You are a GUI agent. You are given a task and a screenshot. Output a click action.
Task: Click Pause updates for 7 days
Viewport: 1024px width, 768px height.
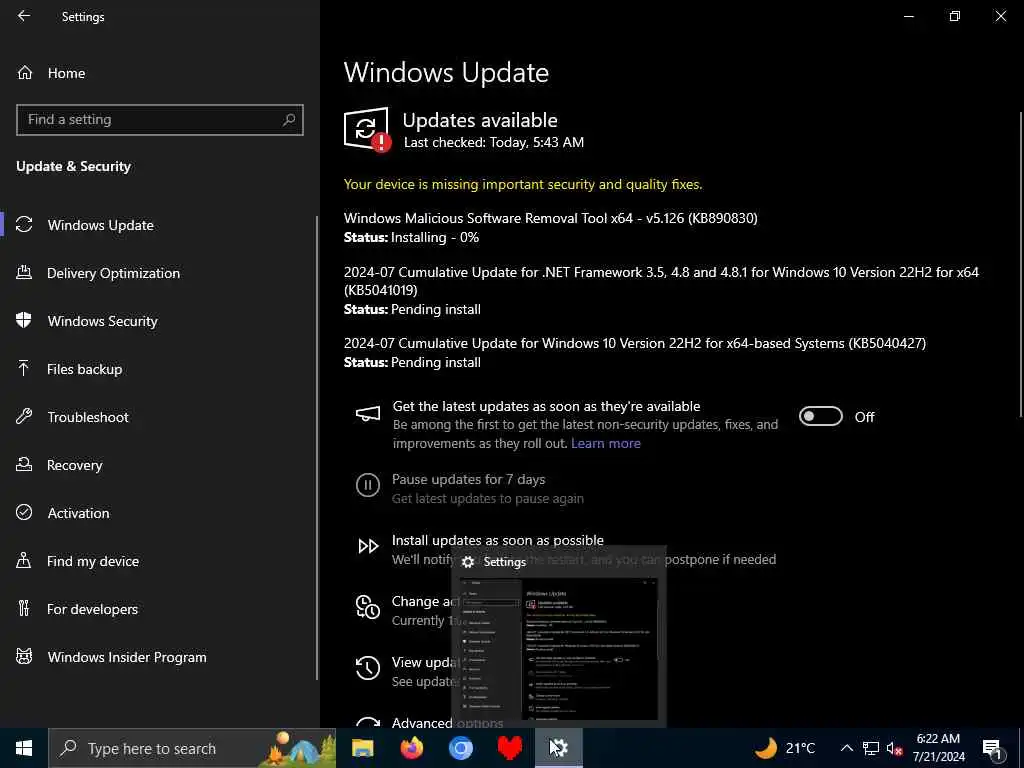point(468,479)
